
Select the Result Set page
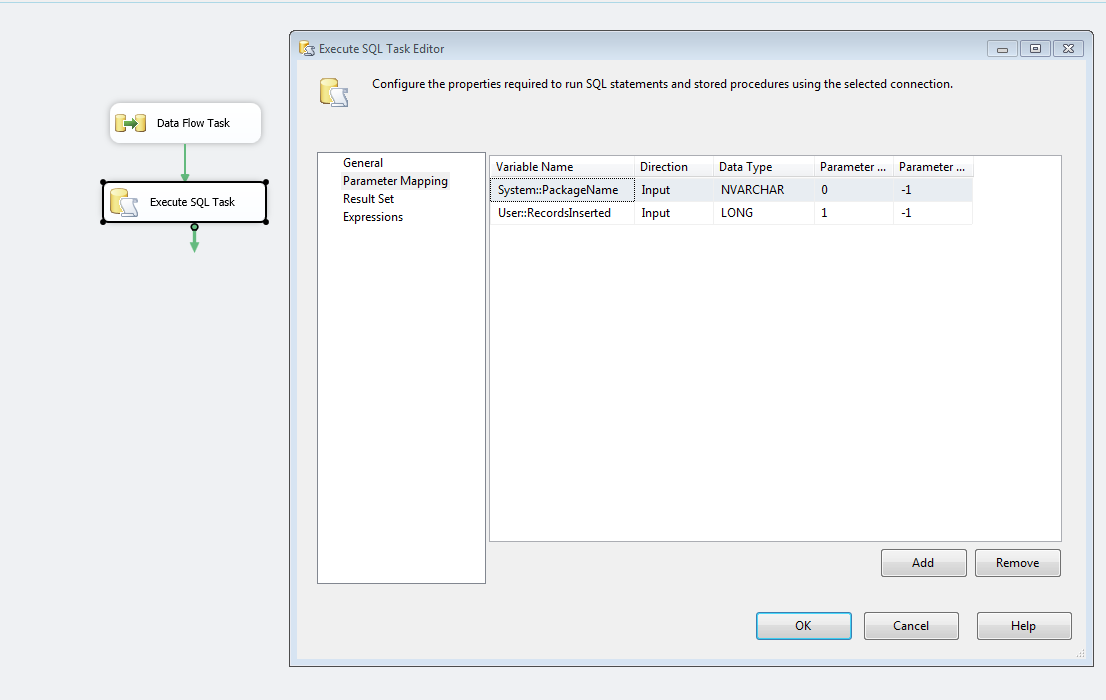368,198
